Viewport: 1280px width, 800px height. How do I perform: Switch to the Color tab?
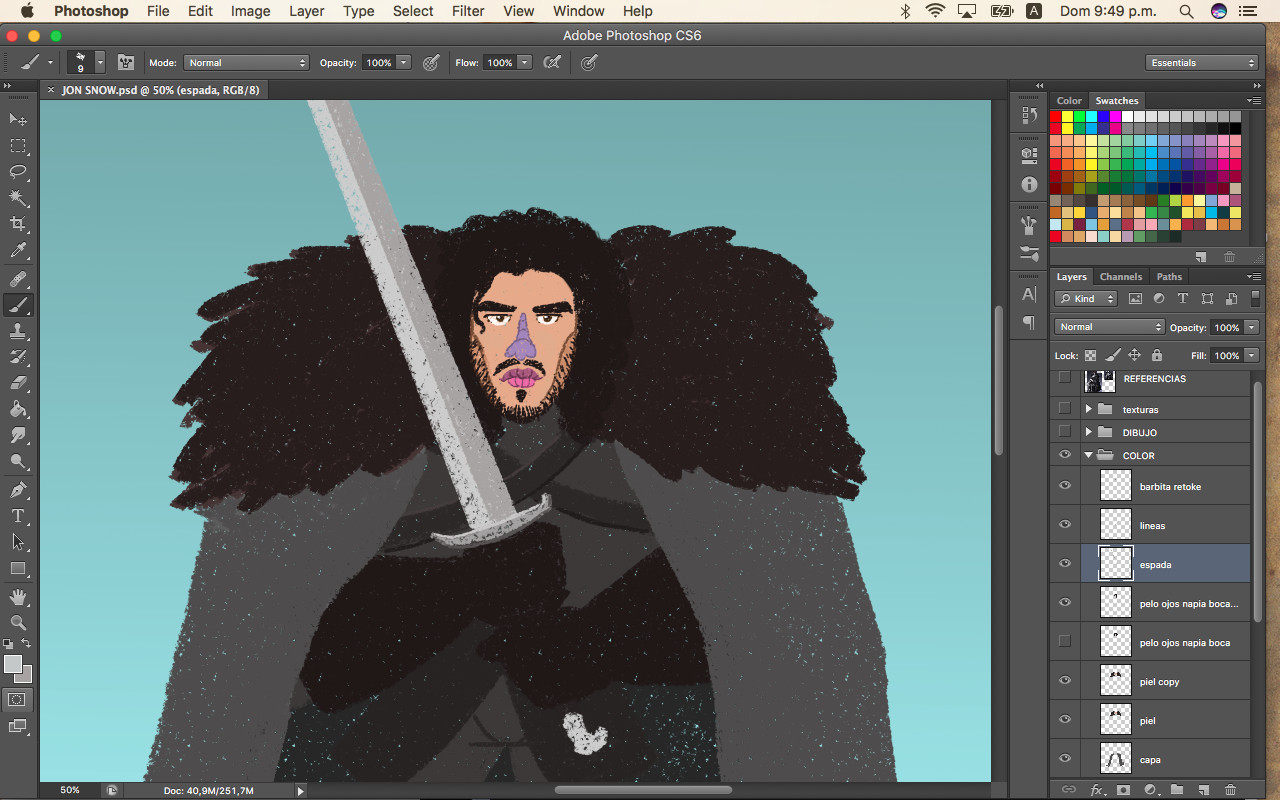coord(1069,101)
